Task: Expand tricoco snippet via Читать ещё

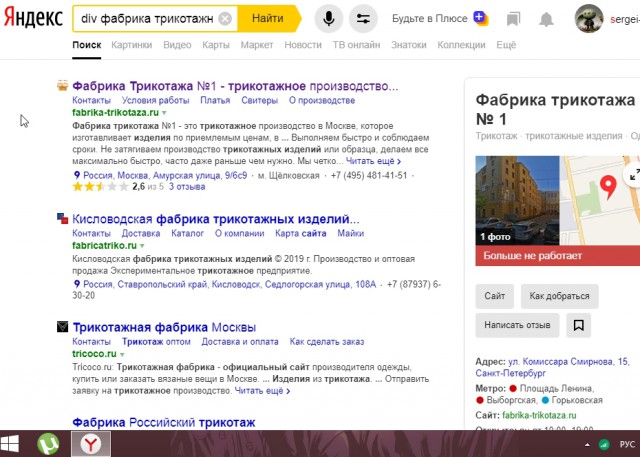Action: (x=262, y=391)
